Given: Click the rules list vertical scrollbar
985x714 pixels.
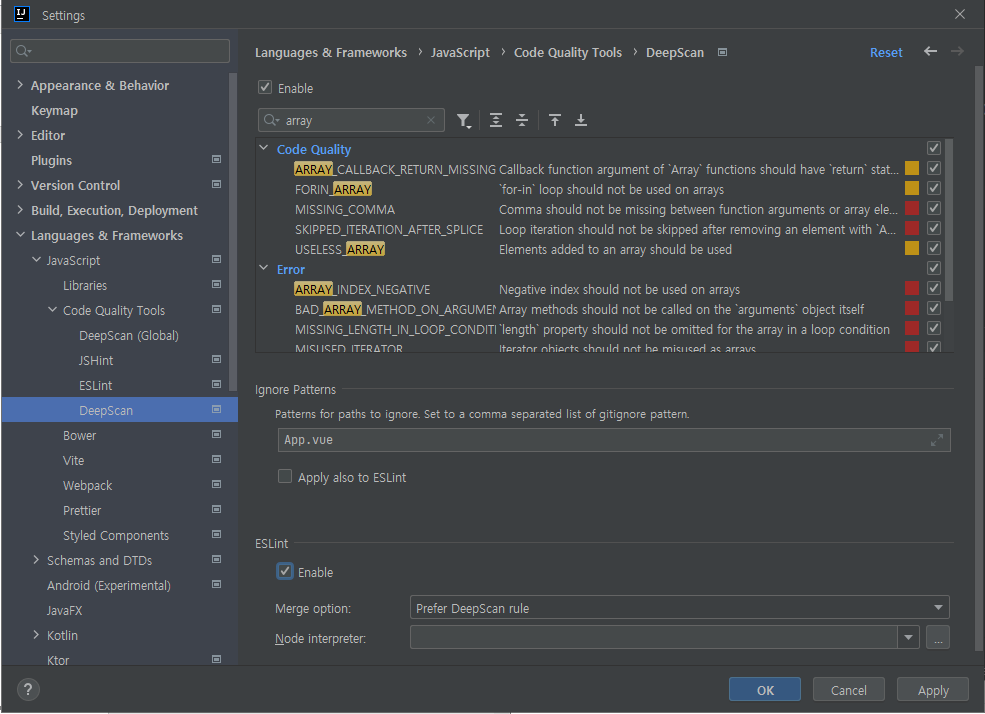Looking at the screenshot, I should point(949,220).
